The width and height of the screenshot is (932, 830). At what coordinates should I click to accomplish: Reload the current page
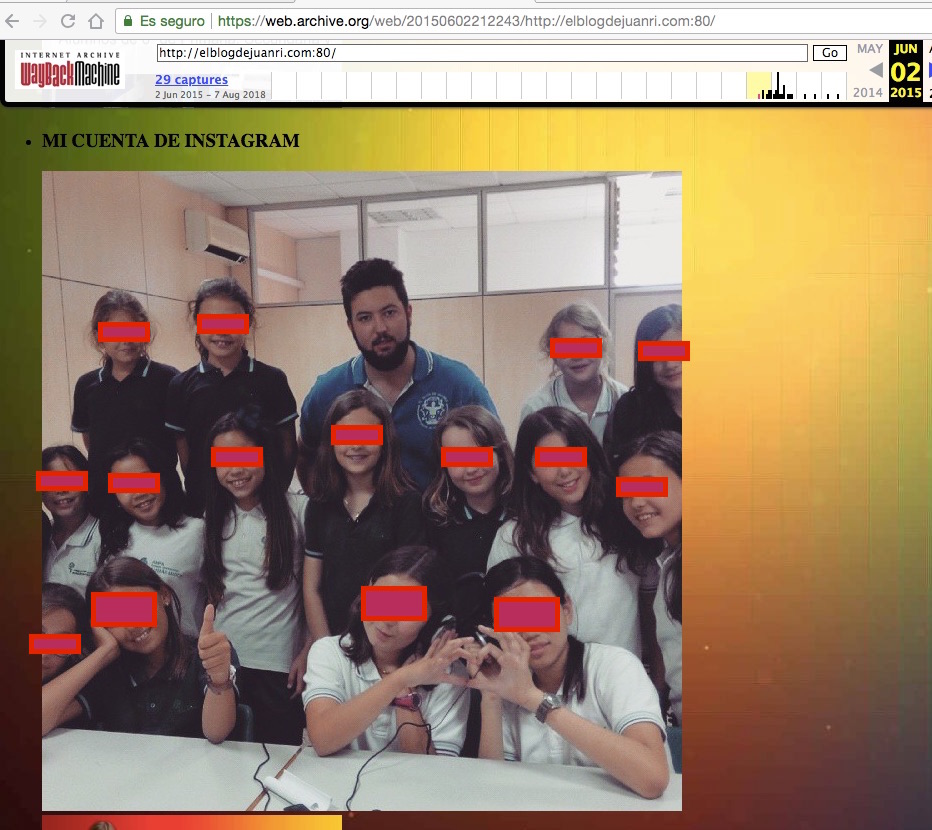[x=68, y=21]
